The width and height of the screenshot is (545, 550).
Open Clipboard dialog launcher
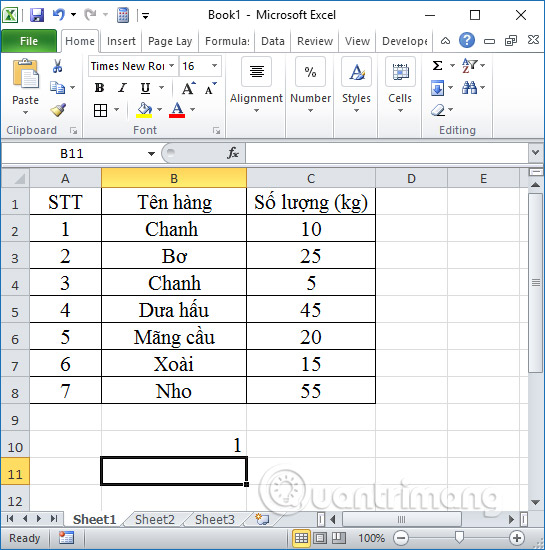tap(73, 130)
